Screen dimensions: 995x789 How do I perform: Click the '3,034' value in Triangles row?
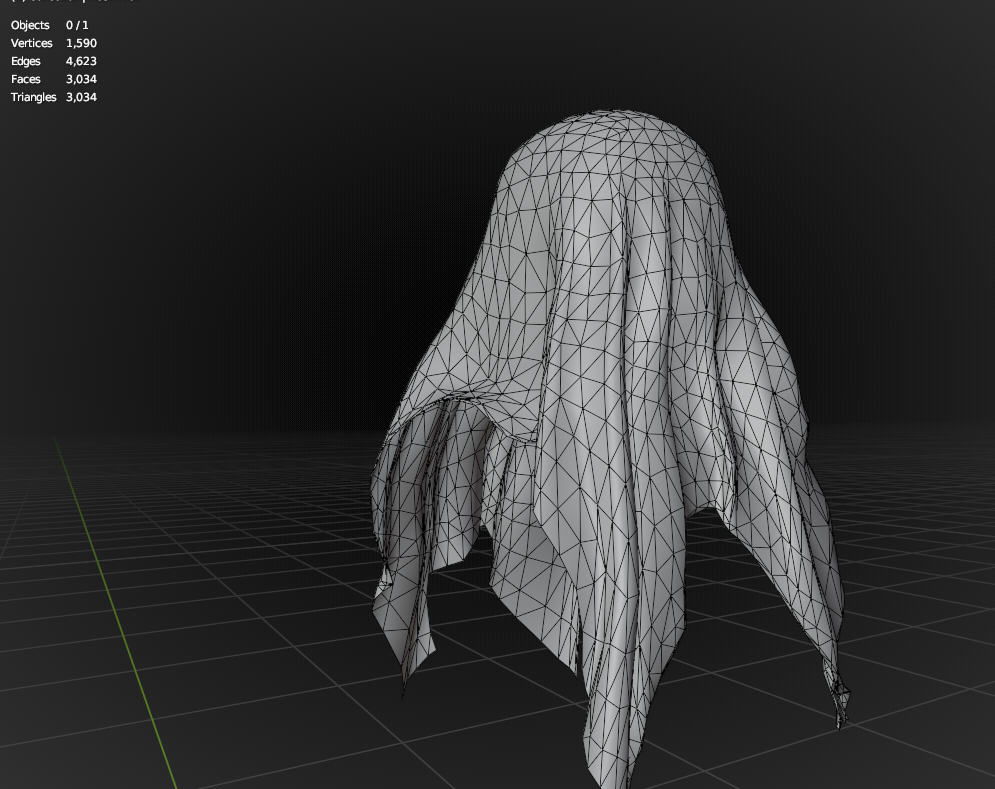[81, 97]
